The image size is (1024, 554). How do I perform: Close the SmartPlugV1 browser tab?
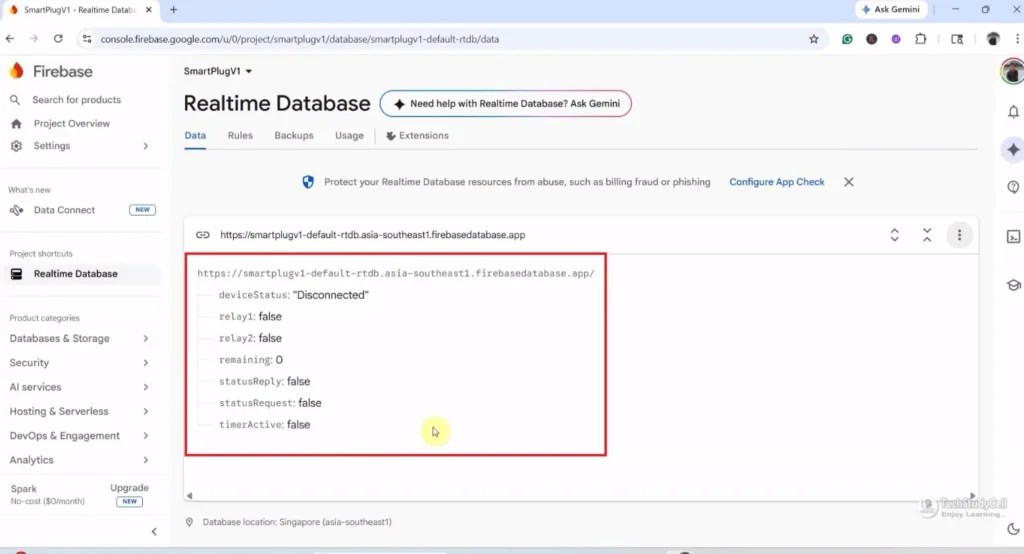point(148,10)
